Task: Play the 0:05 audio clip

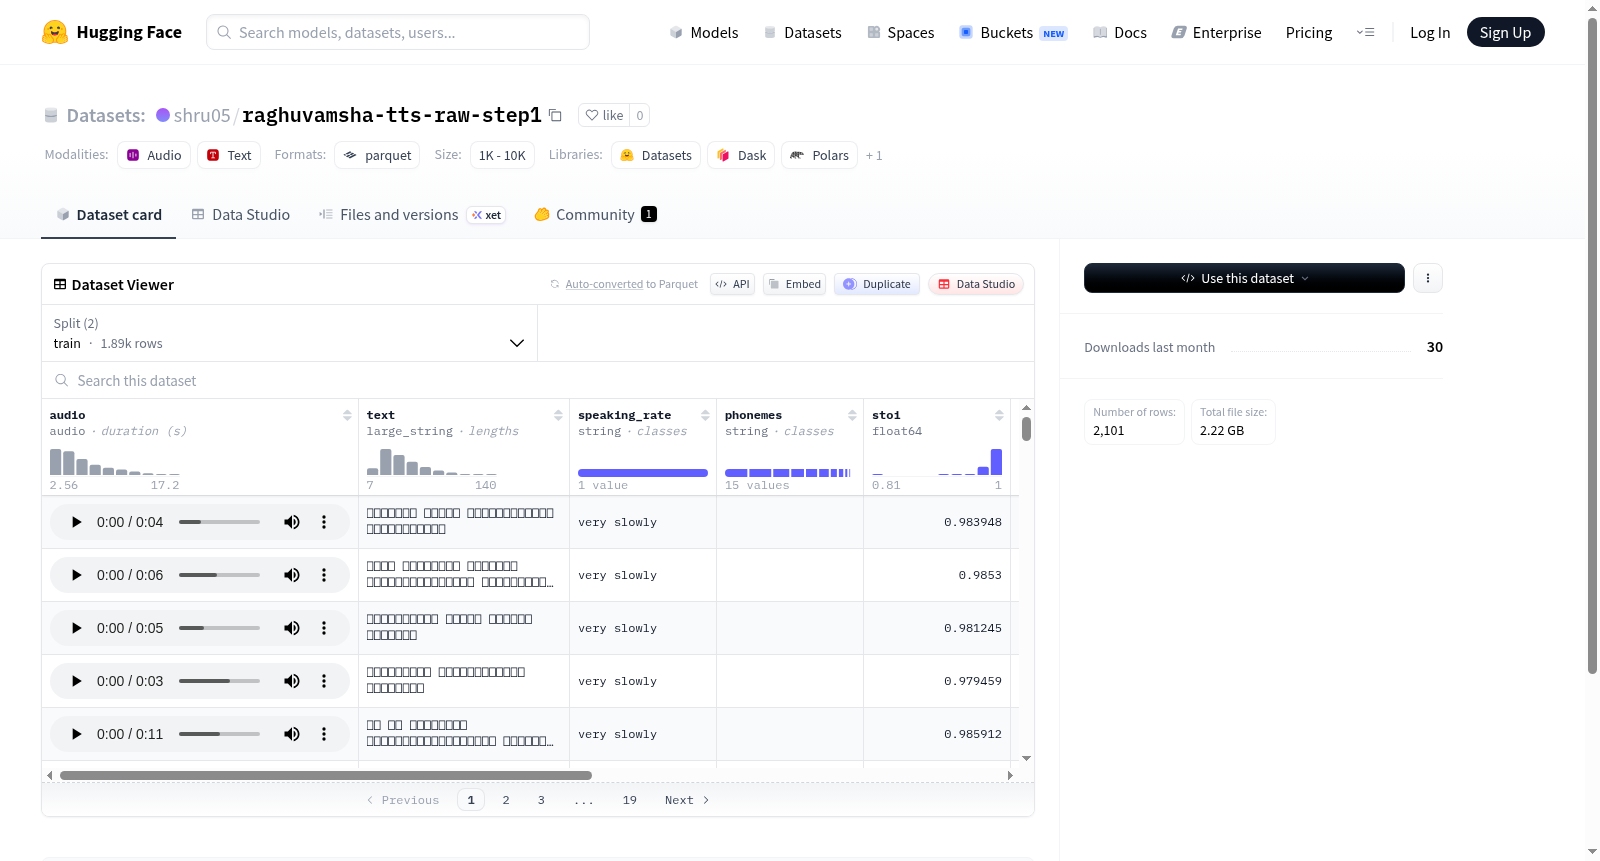Action: (77, 628)
